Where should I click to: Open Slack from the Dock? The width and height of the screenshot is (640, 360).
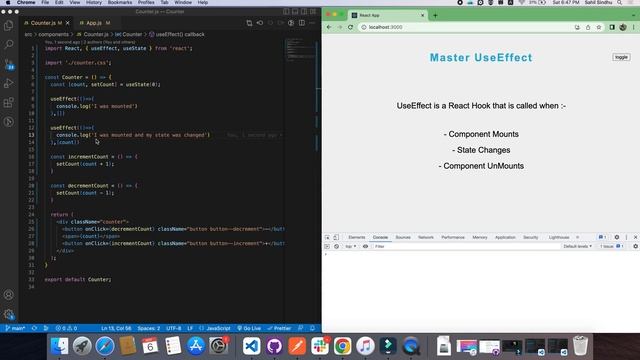point(320,346)
